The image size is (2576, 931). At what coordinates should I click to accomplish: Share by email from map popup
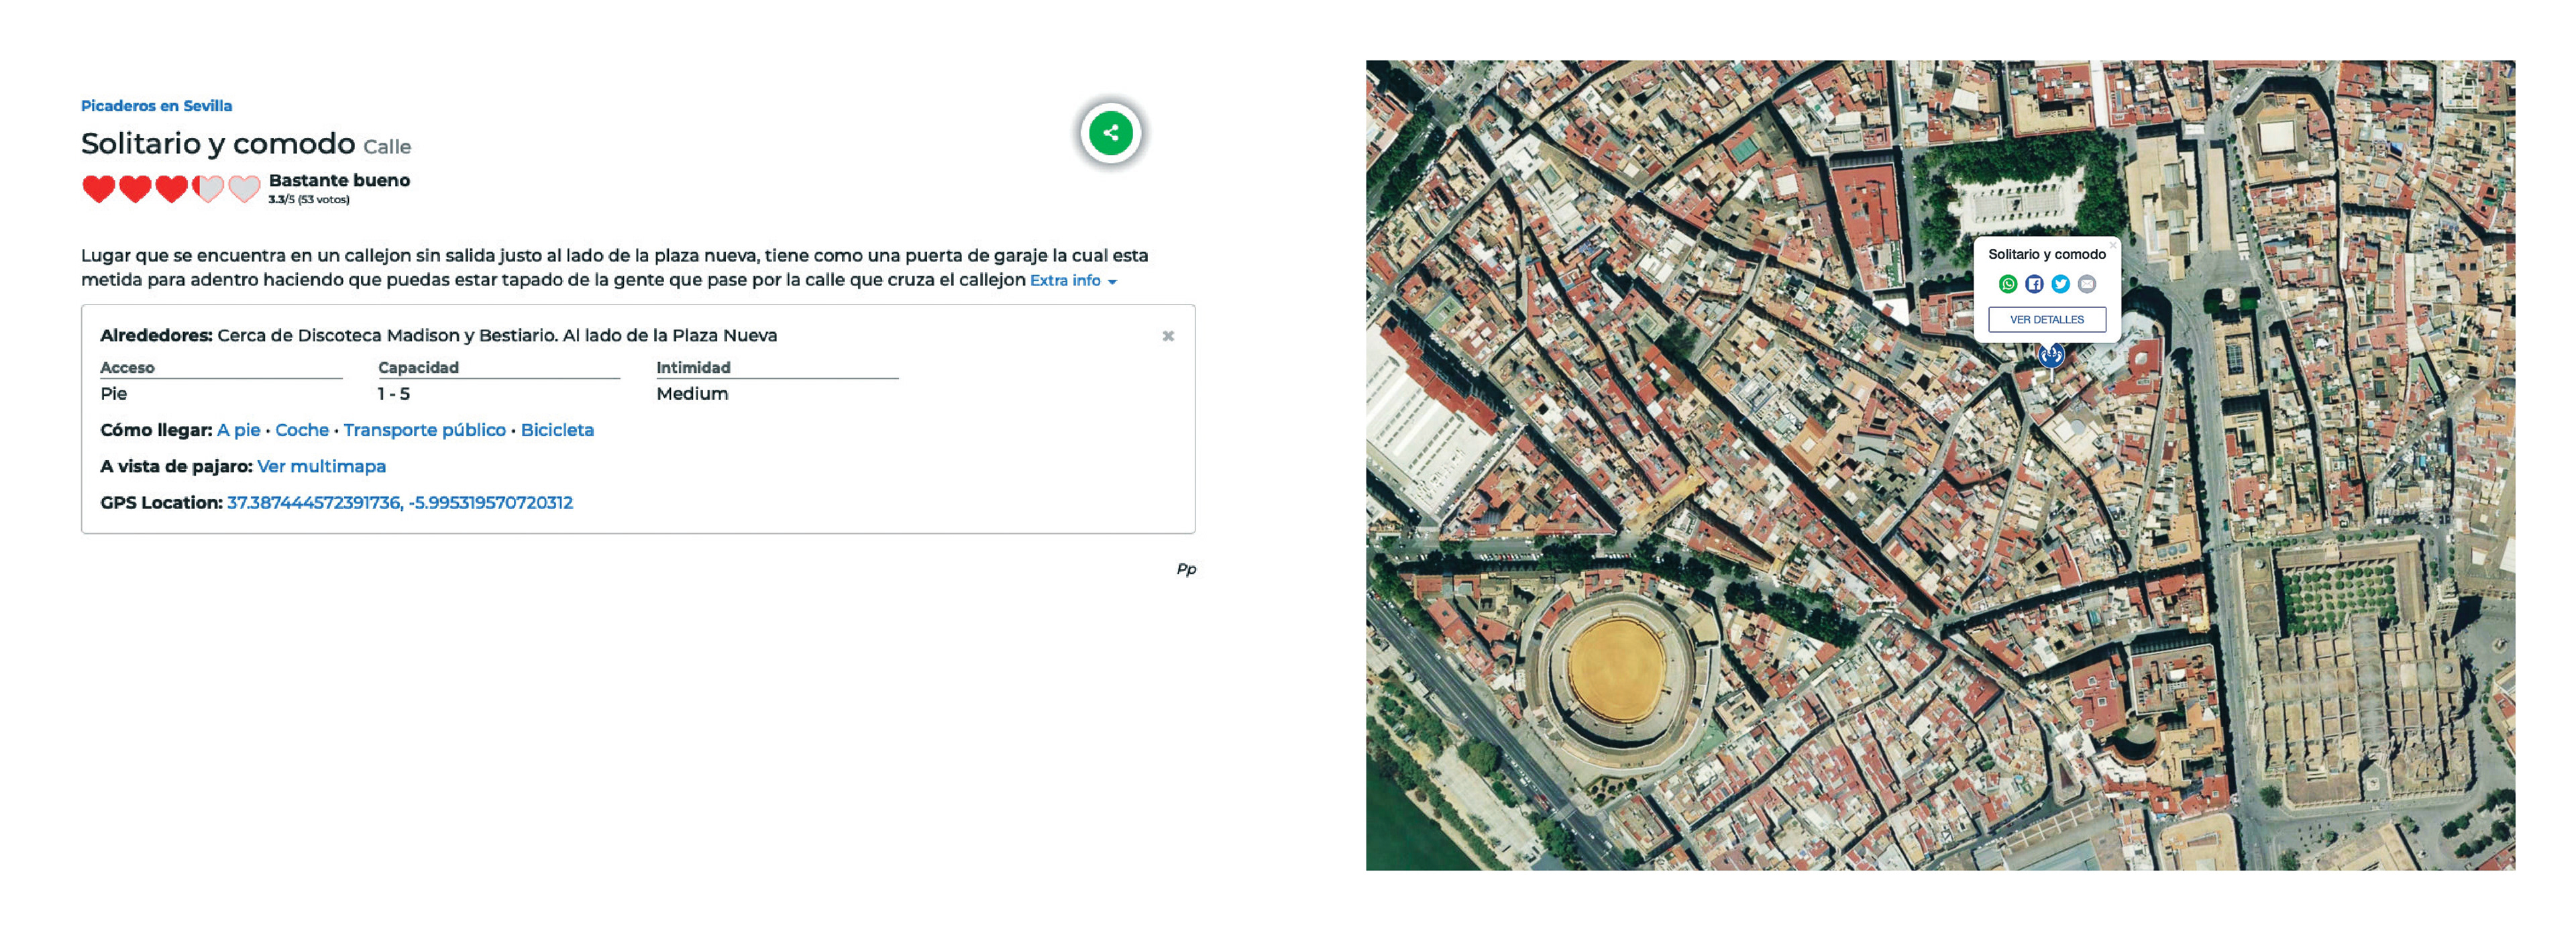pos(2087,284)
